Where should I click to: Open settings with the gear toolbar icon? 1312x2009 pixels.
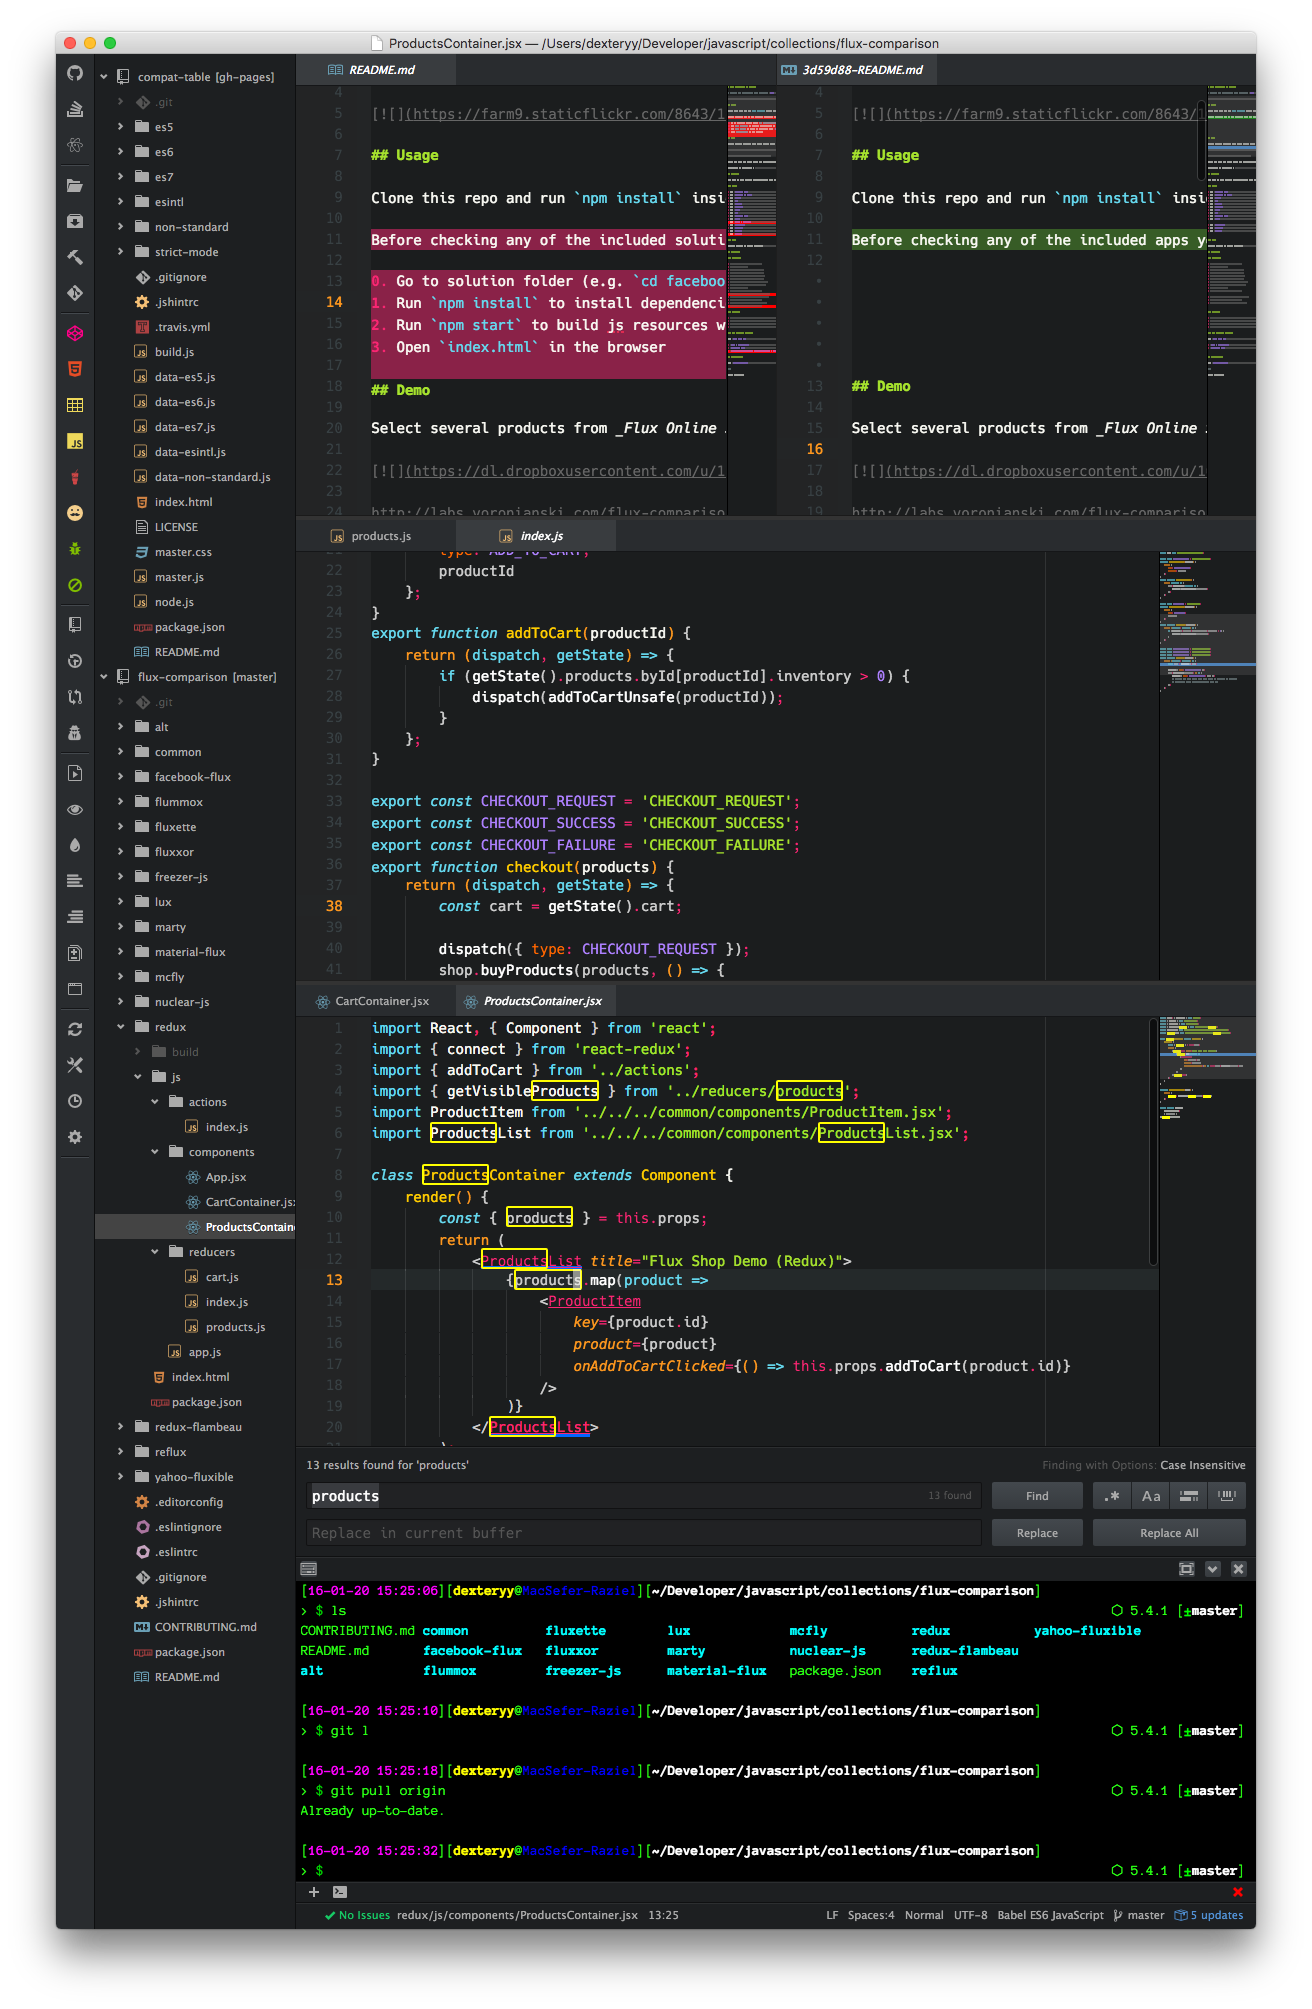[75, 1137]
